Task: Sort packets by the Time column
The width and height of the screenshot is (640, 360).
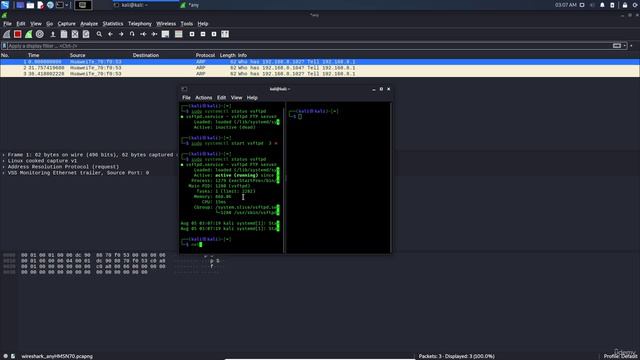Action: coord(33,55)
